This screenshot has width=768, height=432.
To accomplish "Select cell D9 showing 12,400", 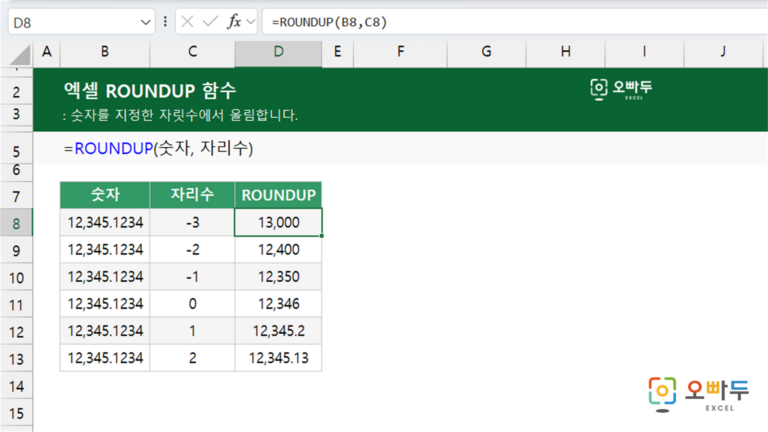I will tap(278, 250).
